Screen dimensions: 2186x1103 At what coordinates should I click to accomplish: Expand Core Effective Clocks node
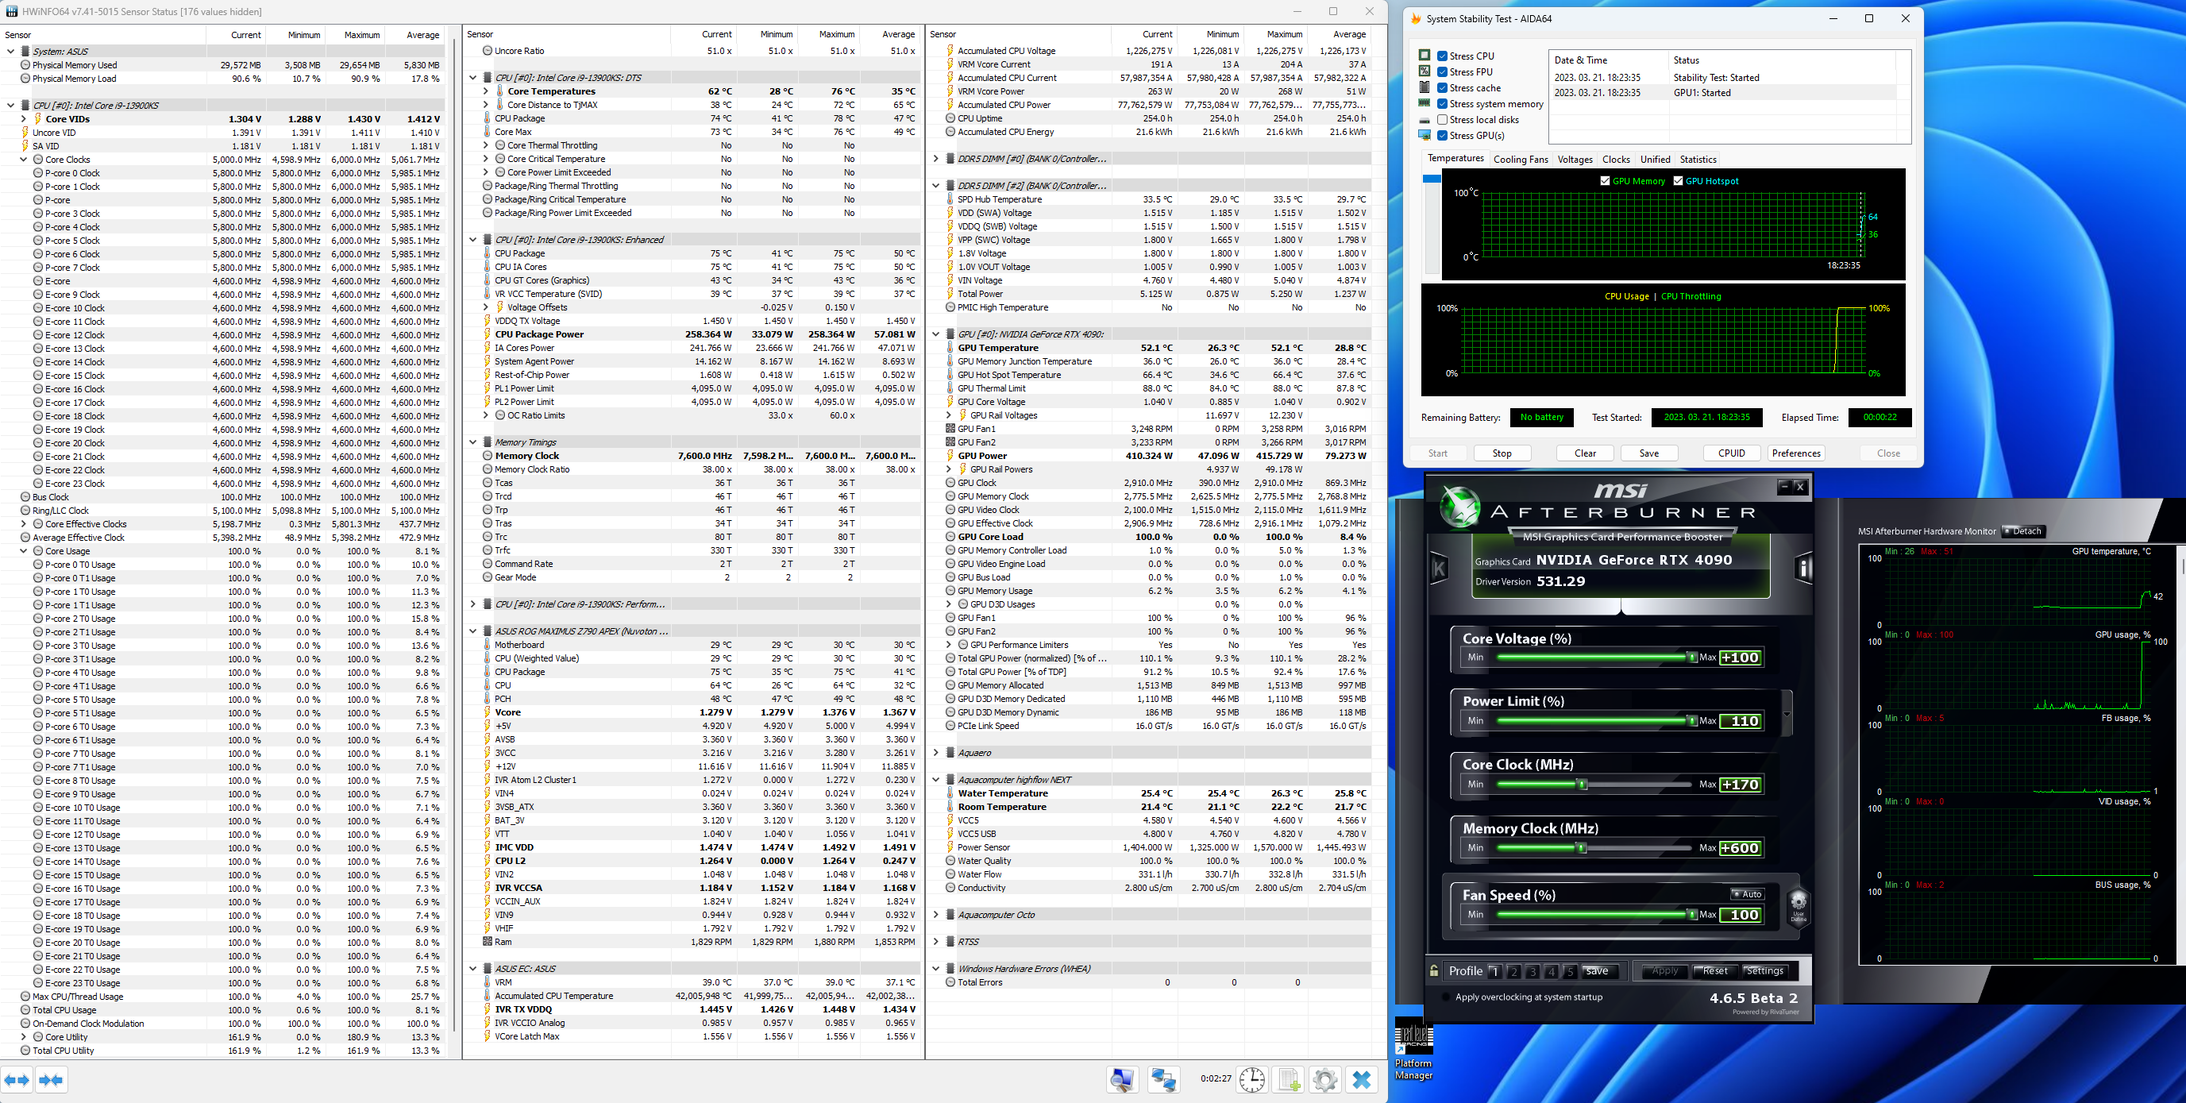[24, 524]
